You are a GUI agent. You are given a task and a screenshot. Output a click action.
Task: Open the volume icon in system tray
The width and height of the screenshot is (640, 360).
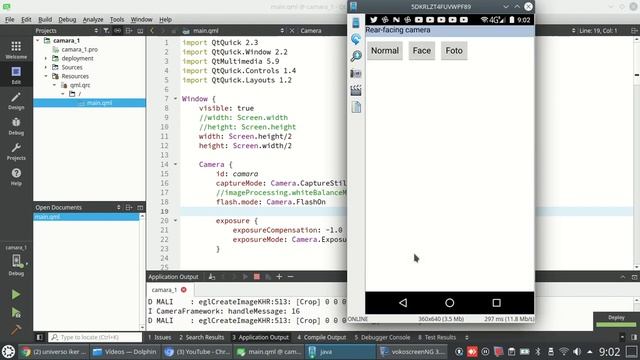click(577, 351)
